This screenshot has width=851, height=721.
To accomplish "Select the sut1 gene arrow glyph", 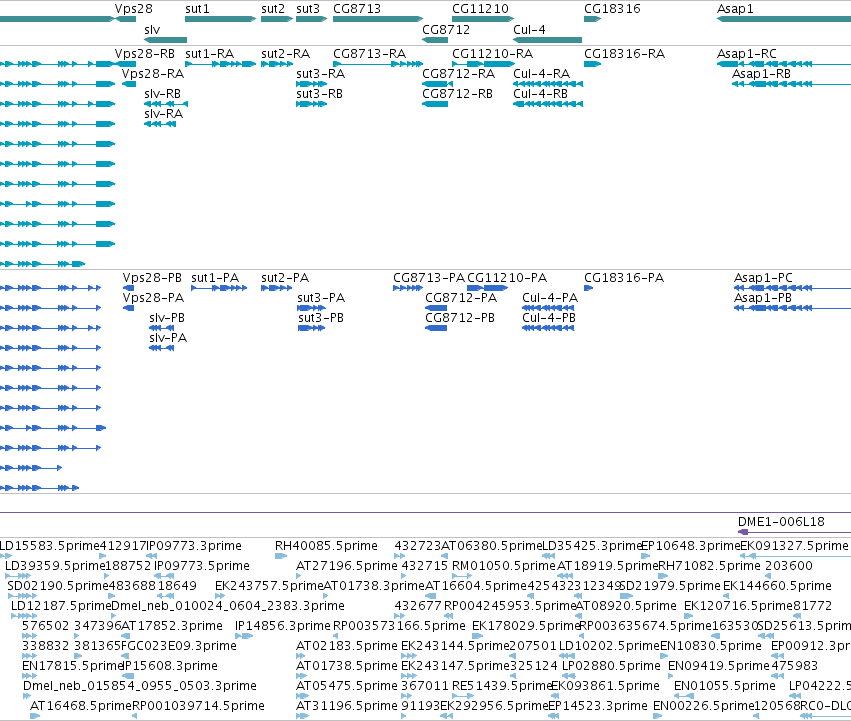I will pyautogui.click(x=220, y=19).
